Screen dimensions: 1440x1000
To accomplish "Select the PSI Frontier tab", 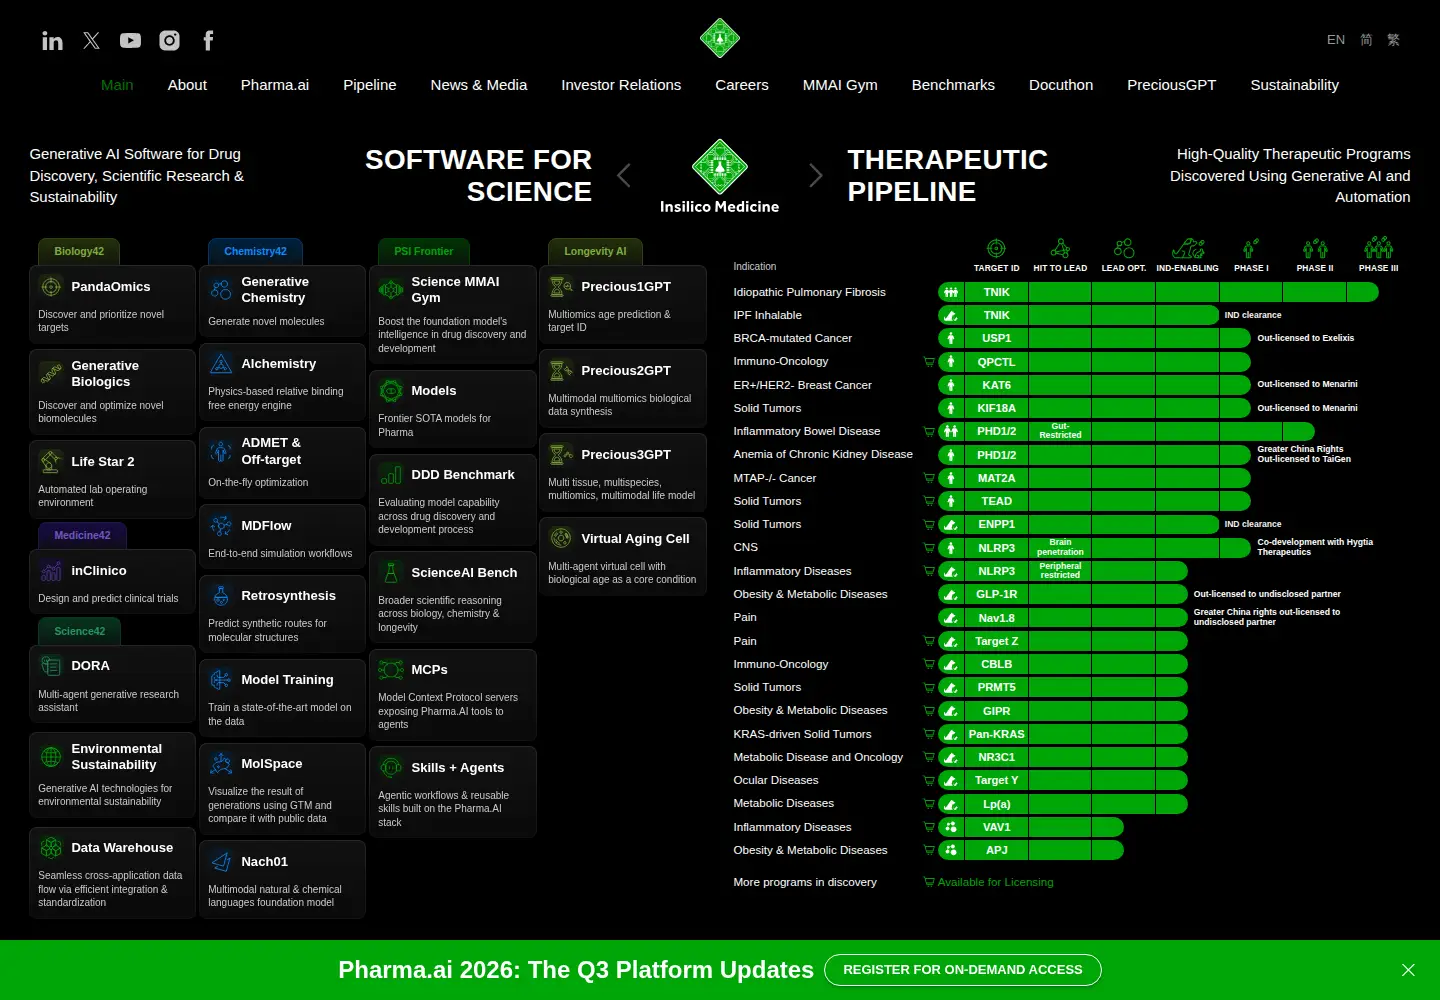I will coord(424,252).
